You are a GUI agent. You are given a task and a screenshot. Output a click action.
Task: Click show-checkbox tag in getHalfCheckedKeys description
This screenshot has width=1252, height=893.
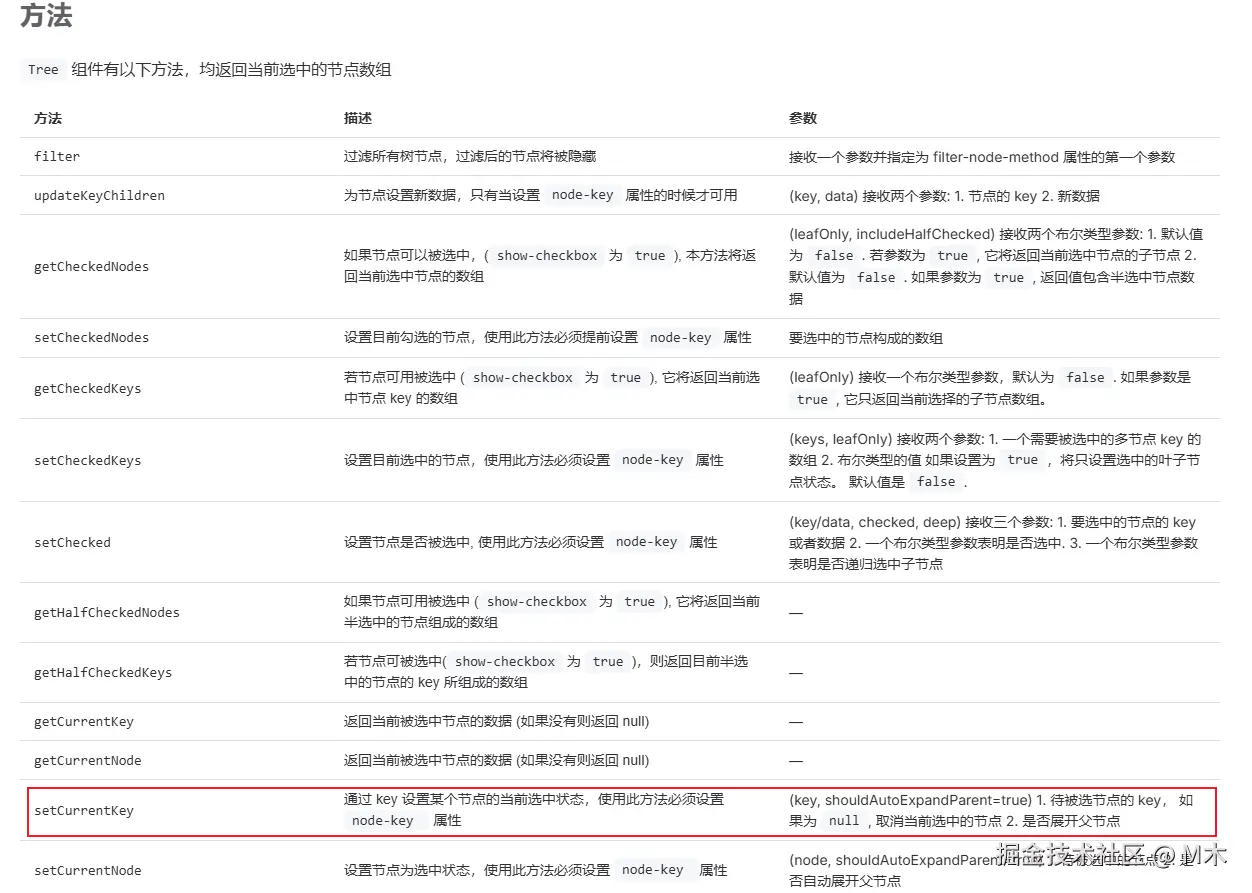(x=505, y=661)
